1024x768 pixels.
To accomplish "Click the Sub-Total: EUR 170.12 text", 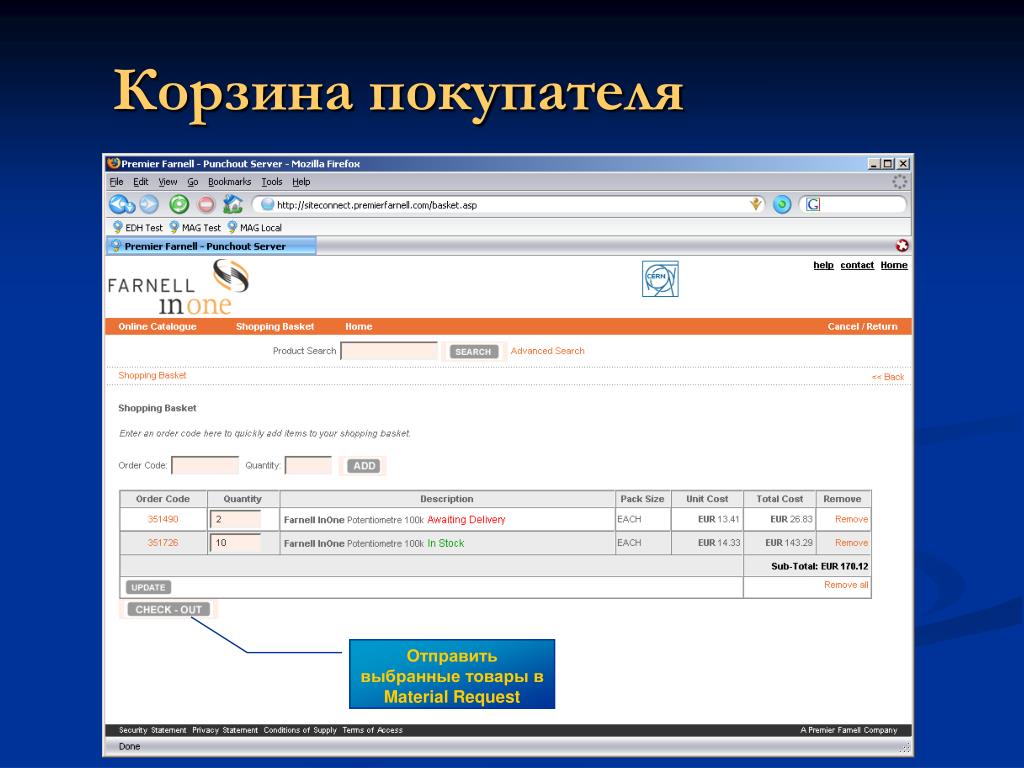I will pyautogui.click(x=820, y=566).
